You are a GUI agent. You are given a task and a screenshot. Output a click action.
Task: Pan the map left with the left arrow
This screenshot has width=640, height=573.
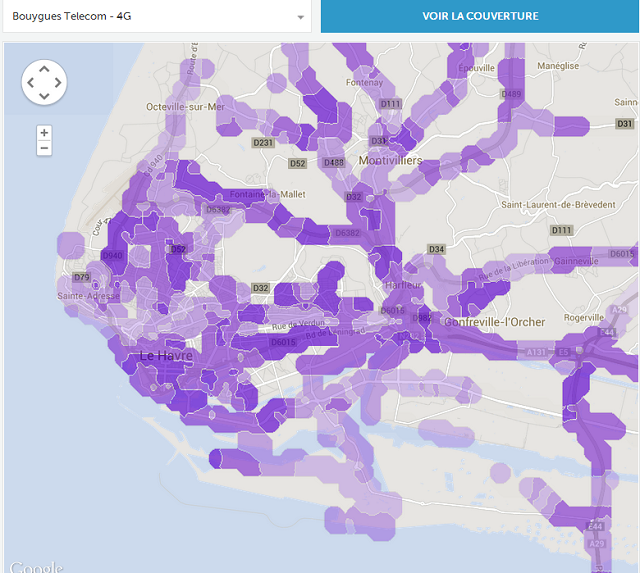coord(31,83)
